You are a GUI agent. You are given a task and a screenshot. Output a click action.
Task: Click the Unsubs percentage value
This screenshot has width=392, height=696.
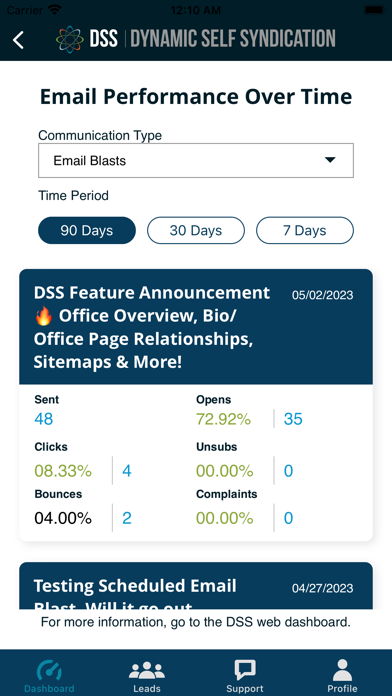(x=225, y=471)
